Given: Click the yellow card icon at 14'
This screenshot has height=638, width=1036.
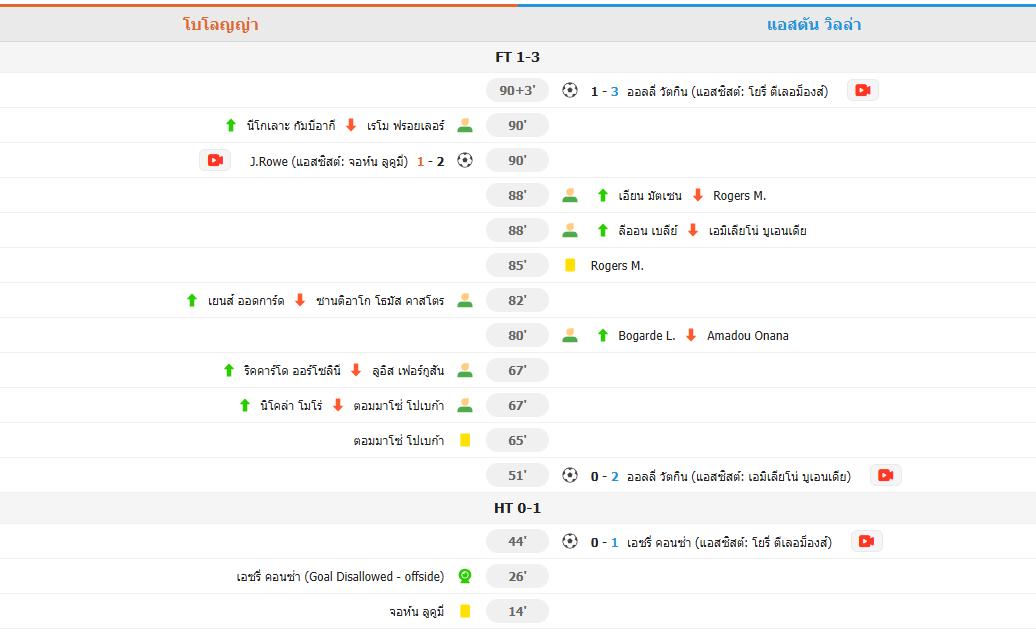Looking at the screenshot, I should (465, 611).
